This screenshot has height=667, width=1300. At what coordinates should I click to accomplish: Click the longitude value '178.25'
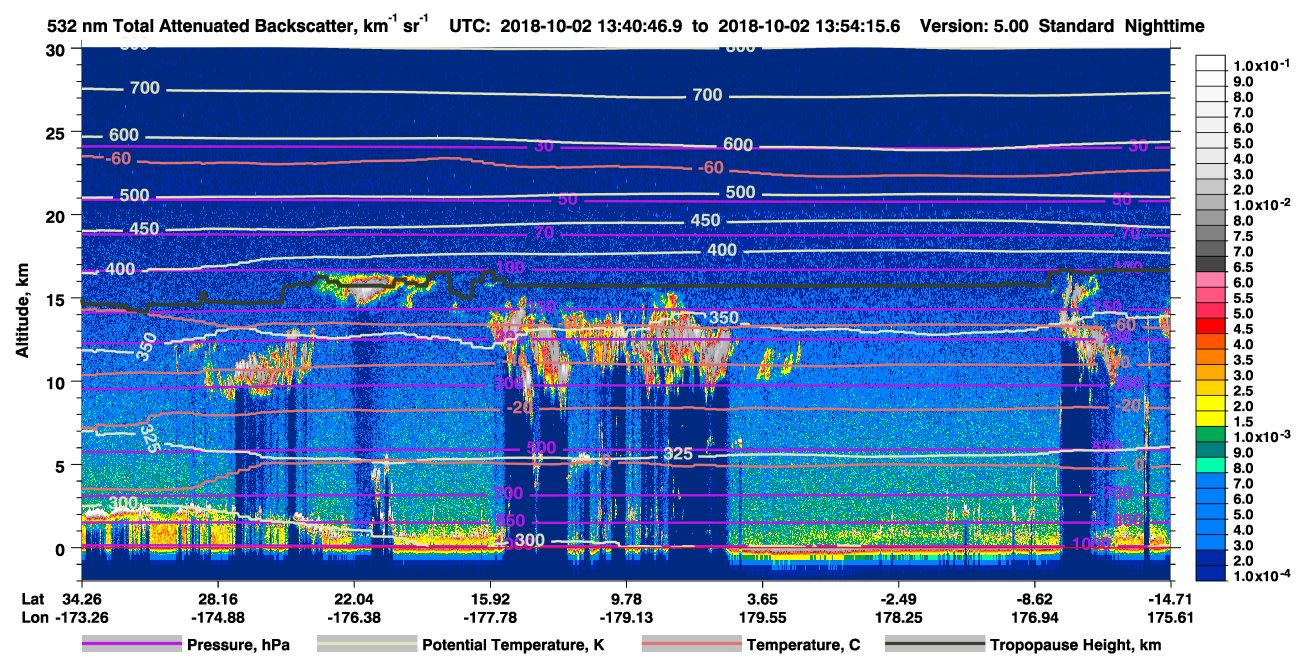898,618
